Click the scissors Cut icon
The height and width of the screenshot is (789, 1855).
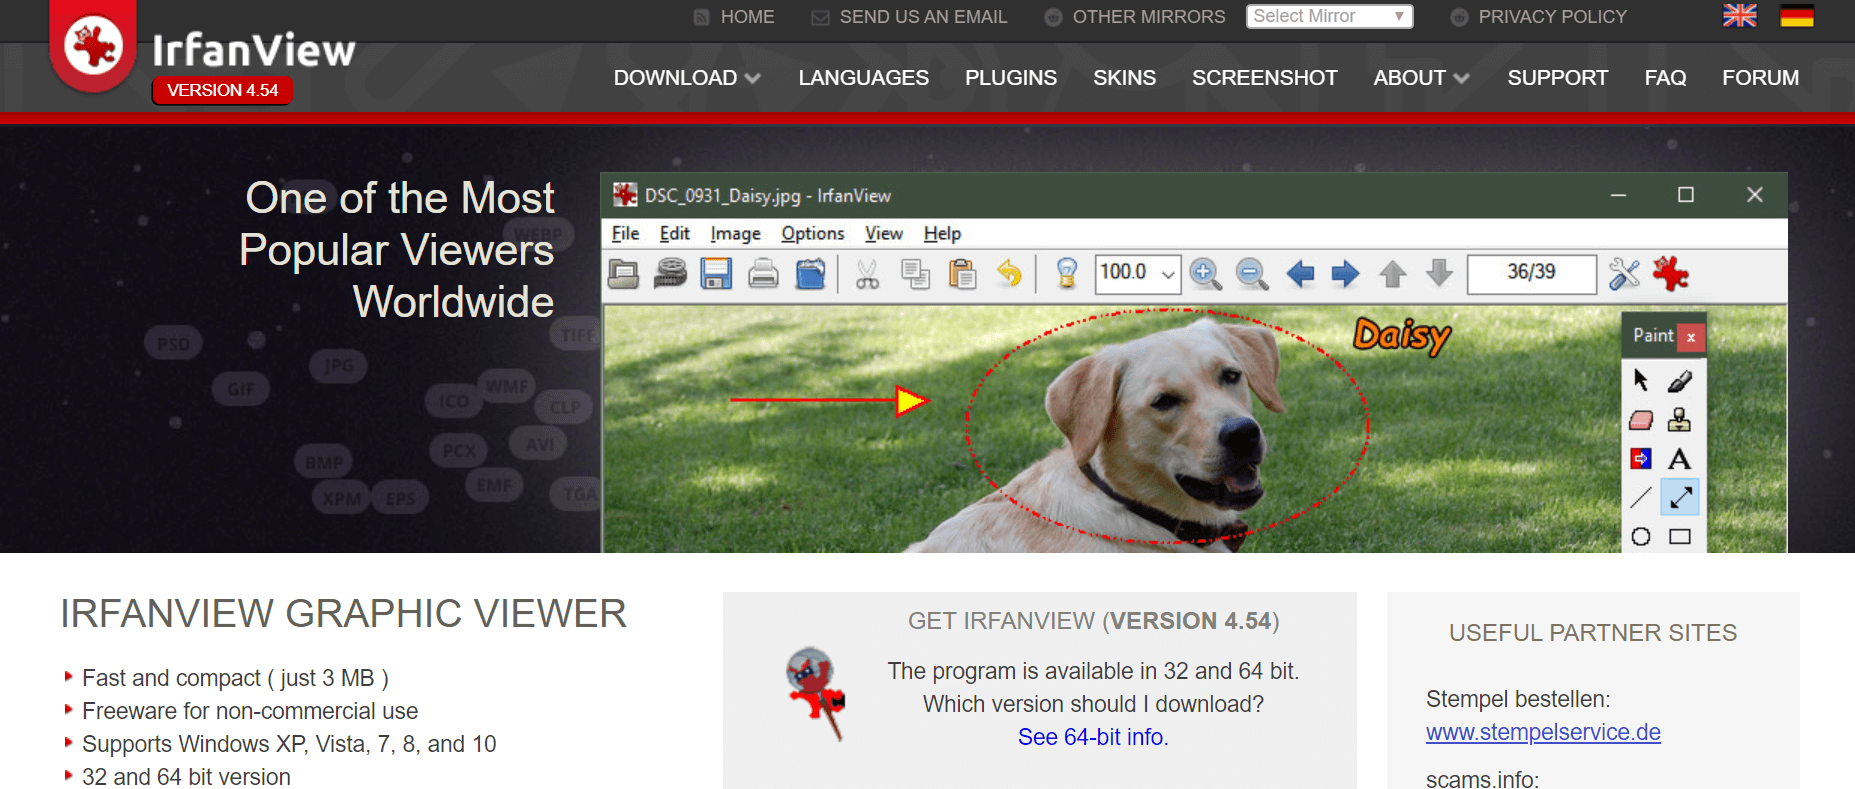point(867,273)
